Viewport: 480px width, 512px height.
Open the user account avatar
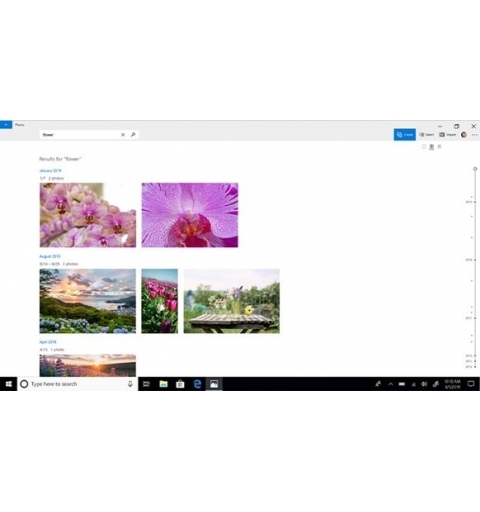pyautogui.click(x=464, y=135)
